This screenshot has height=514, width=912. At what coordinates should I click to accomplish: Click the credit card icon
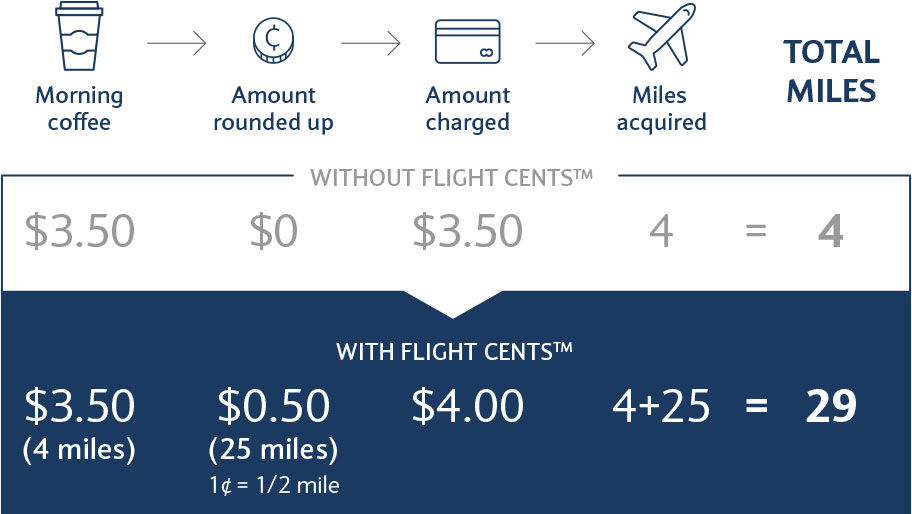(468, 42)
